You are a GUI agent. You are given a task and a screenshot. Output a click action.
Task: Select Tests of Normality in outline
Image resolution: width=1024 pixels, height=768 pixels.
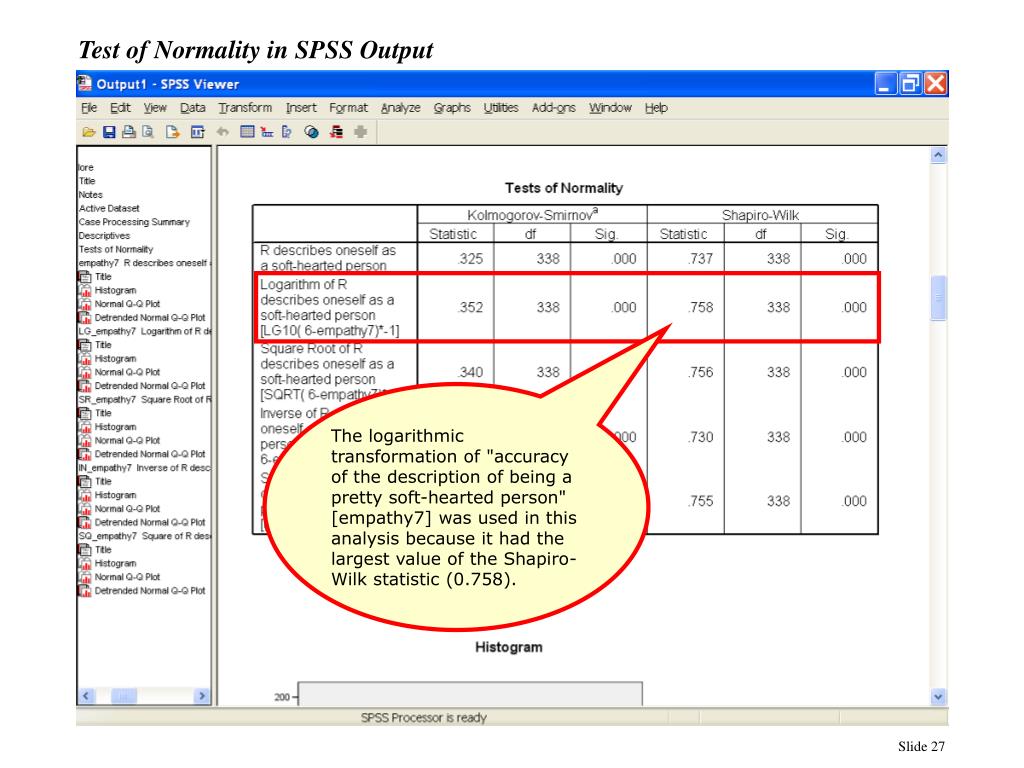(x=116, y=249)
